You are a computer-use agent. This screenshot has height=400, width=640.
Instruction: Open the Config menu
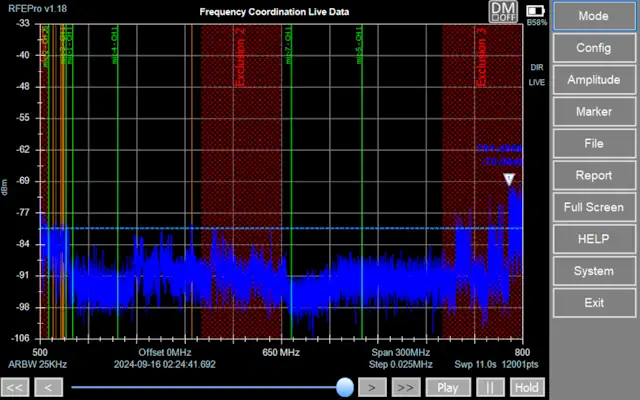pyautogui.click(x=594, y=48)
